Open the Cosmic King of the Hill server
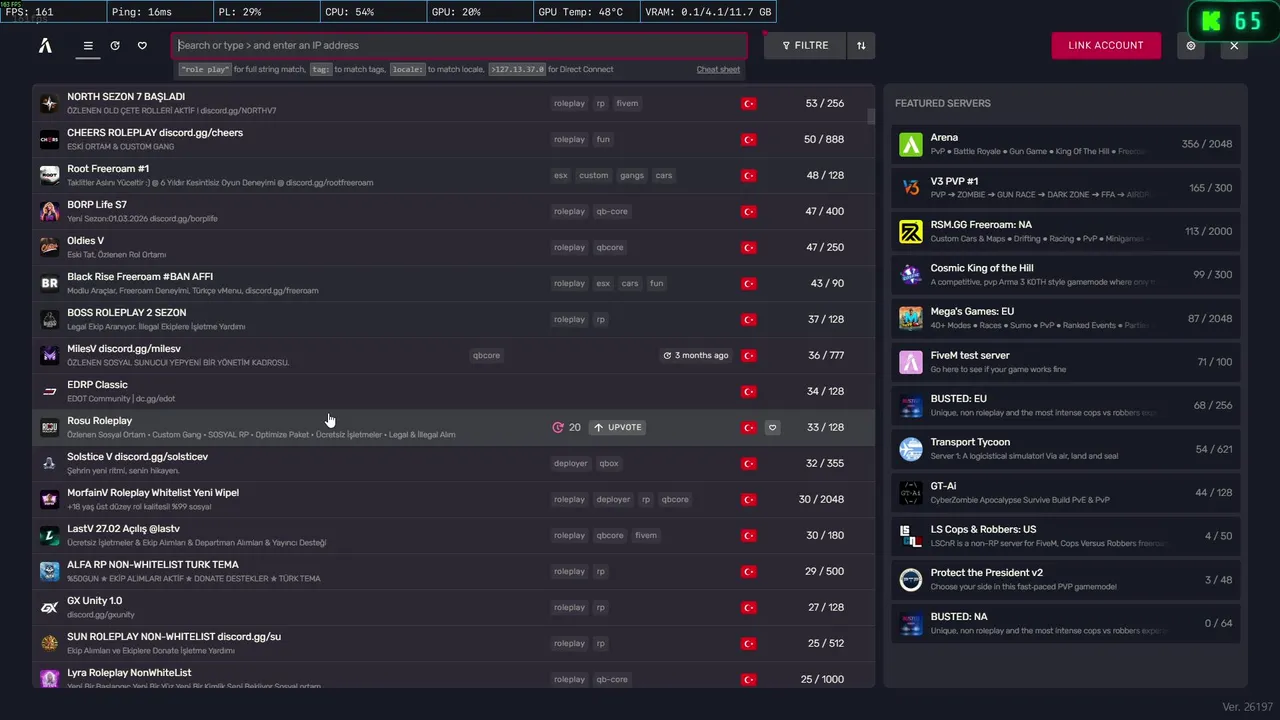 tap(1066, 275)
